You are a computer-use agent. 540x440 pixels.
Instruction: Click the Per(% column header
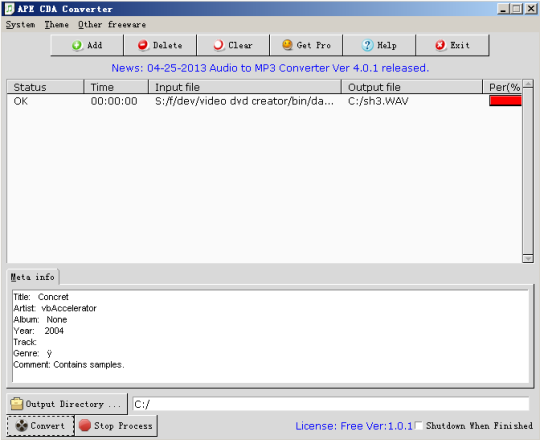[x=502, y=87]
